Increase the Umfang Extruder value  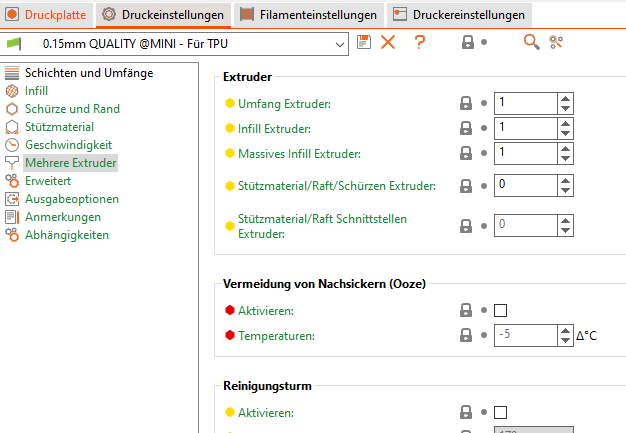click(566, 97)
